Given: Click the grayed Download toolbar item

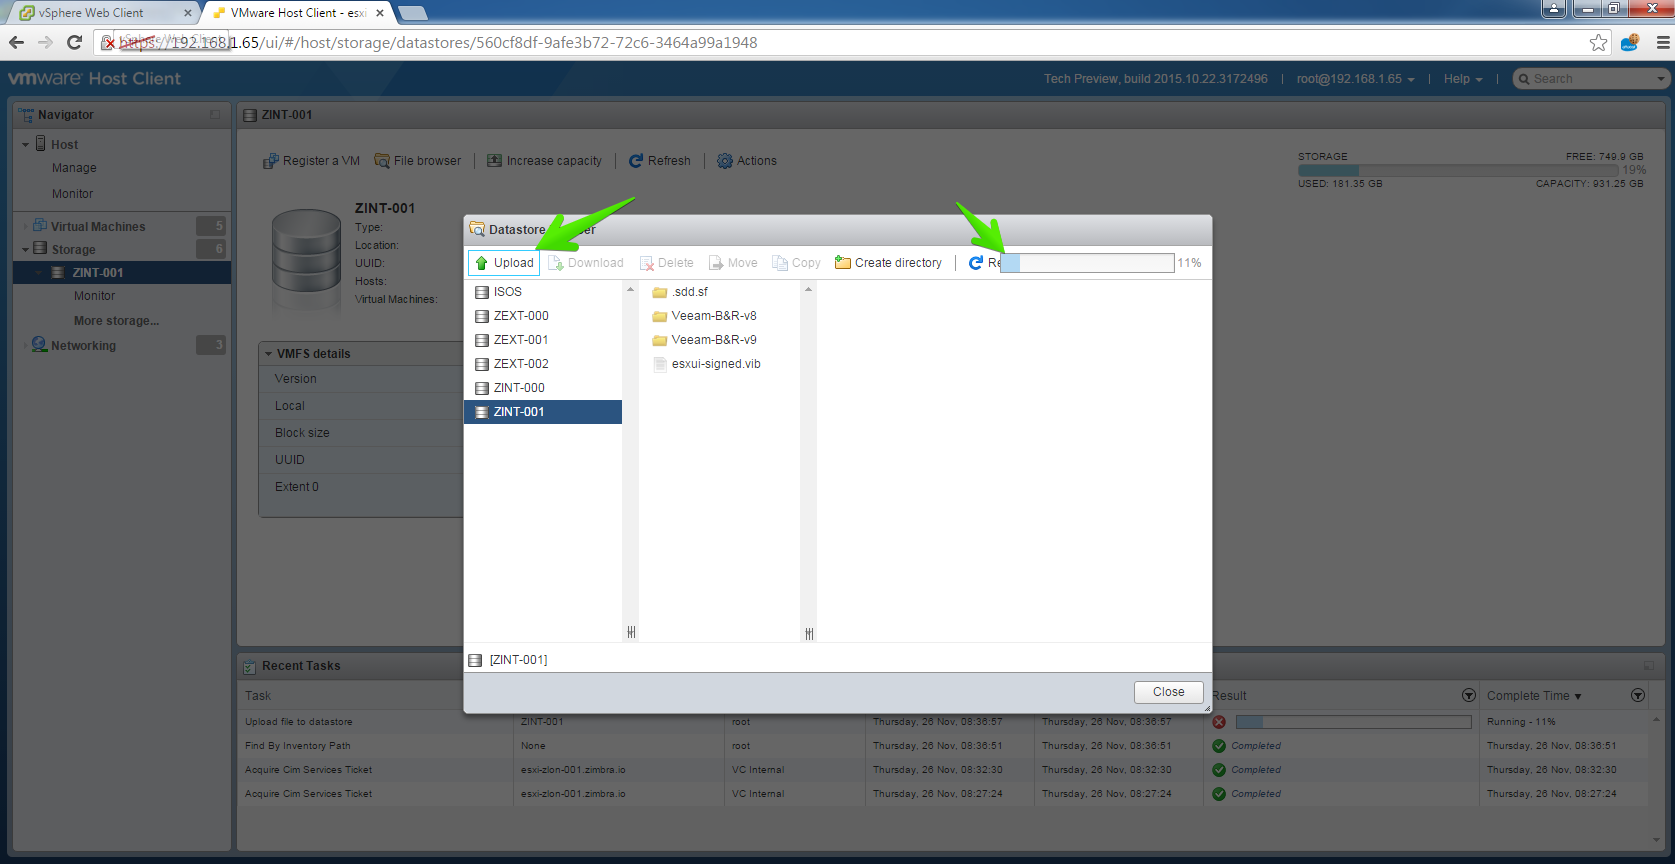Looking at the screenshot, I should tap(586, 263).
